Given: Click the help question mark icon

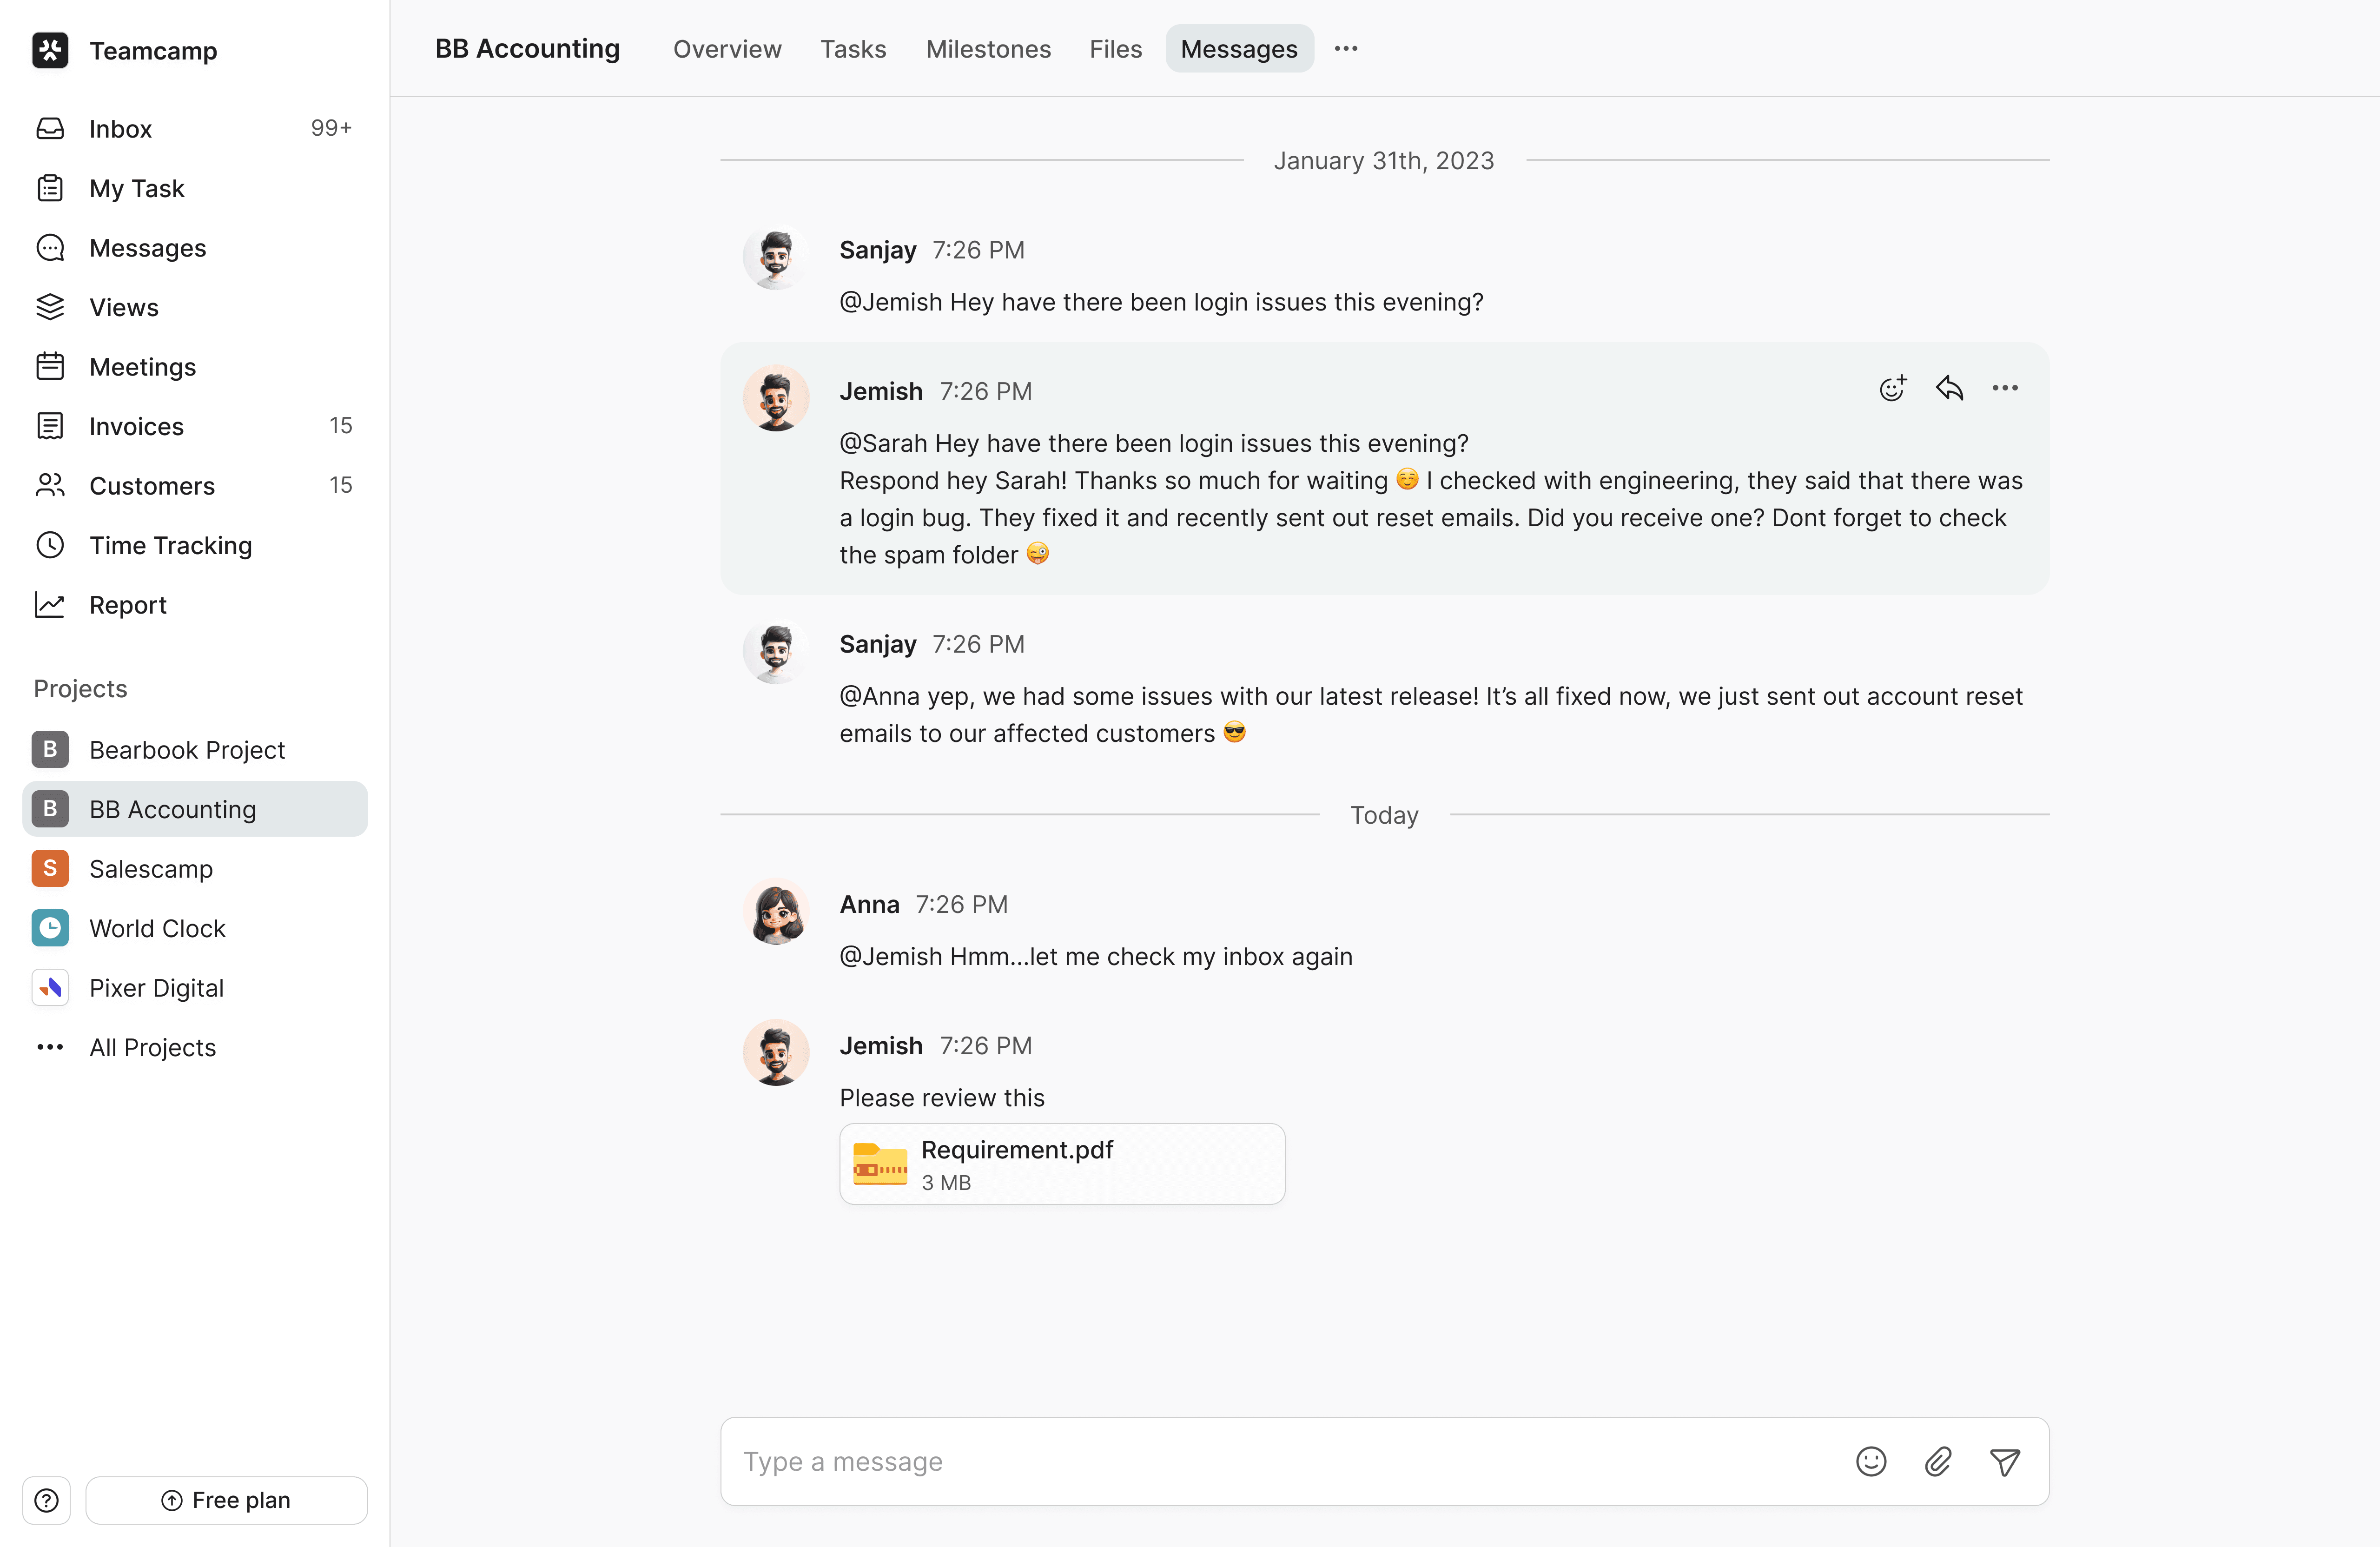Looking at the screenshot, I should click(x=47, y=1500).
